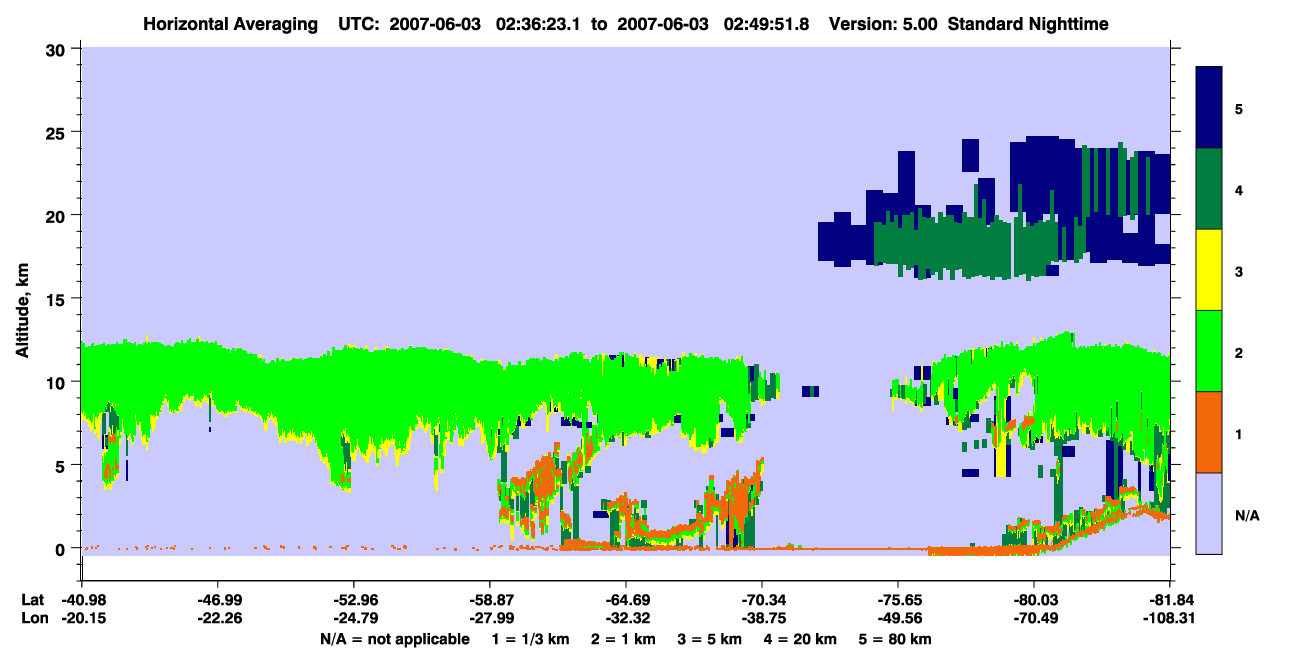Click legend text 'N/A = not applicable'
The image size is (1300, 667).
pyautogui.click(x=394, y=638)
